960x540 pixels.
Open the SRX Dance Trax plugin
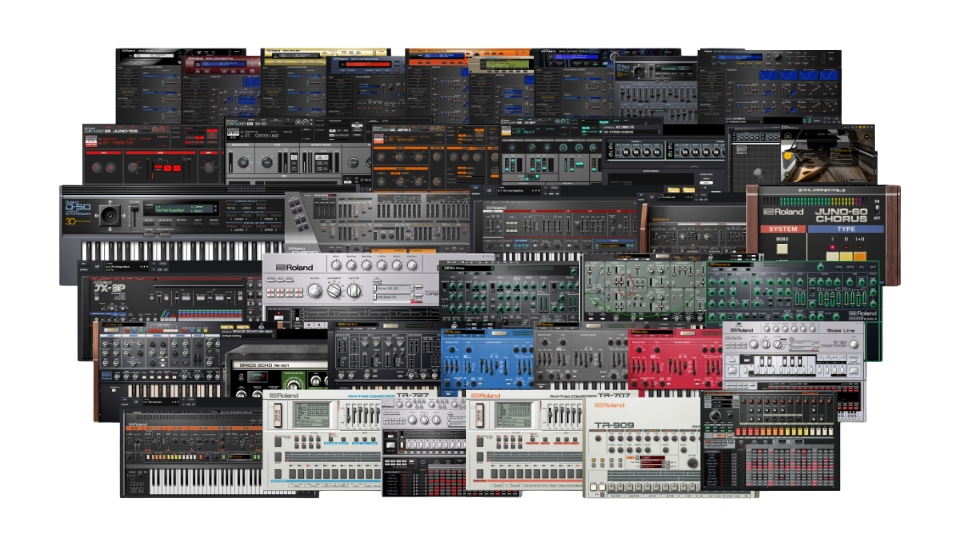point(575,83)
